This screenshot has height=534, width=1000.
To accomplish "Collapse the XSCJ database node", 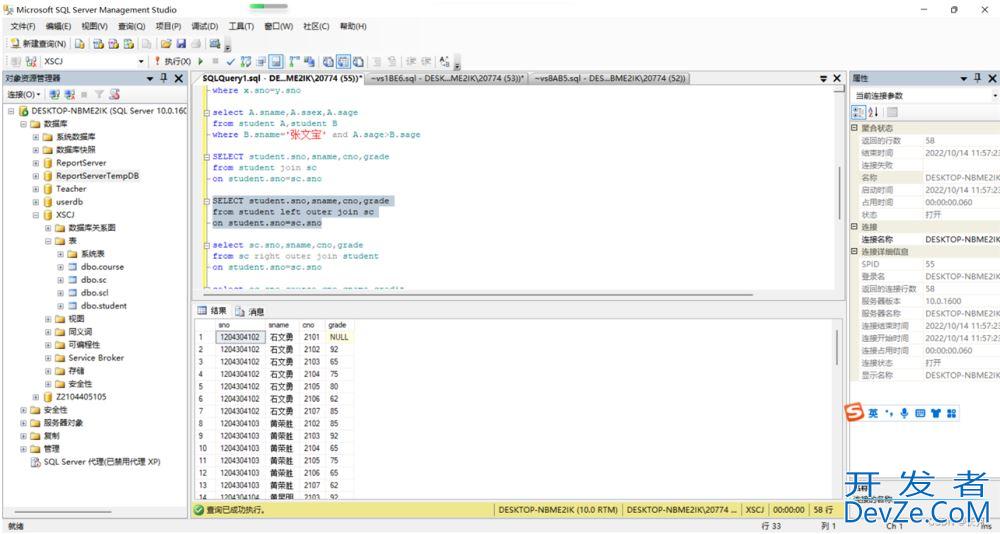I will [36, 215].
